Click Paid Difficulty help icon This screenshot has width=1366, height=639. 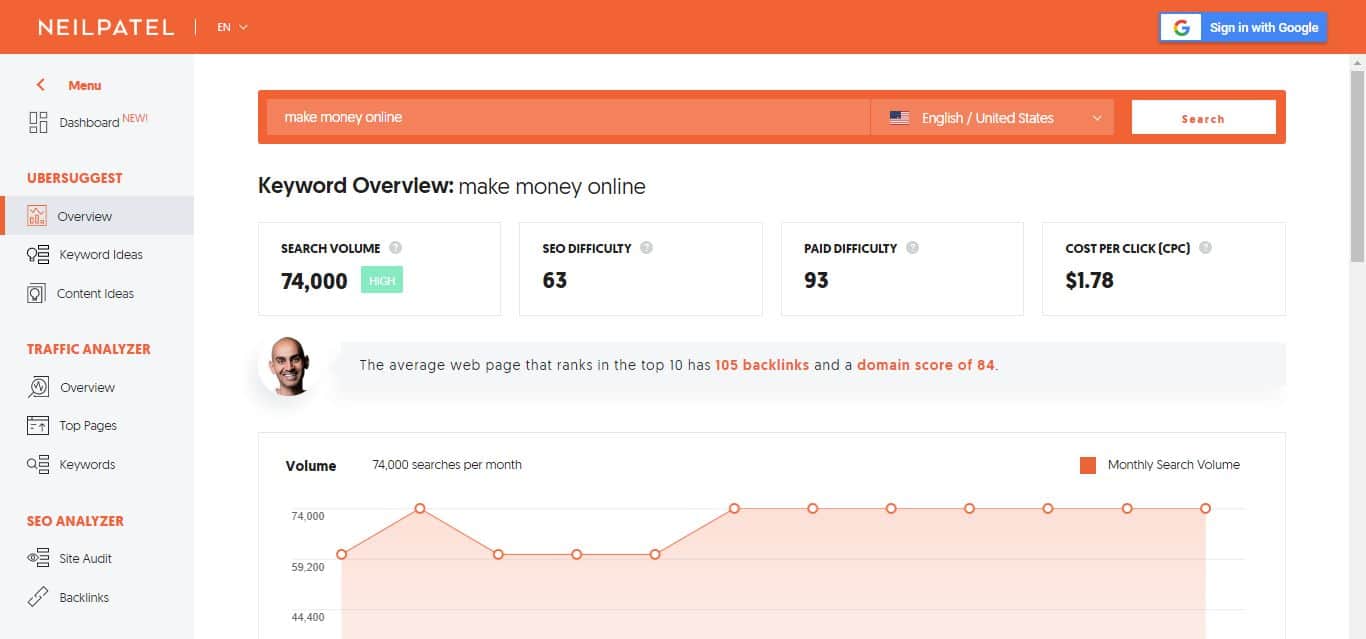pyautogui.click(x=912, y=248)
